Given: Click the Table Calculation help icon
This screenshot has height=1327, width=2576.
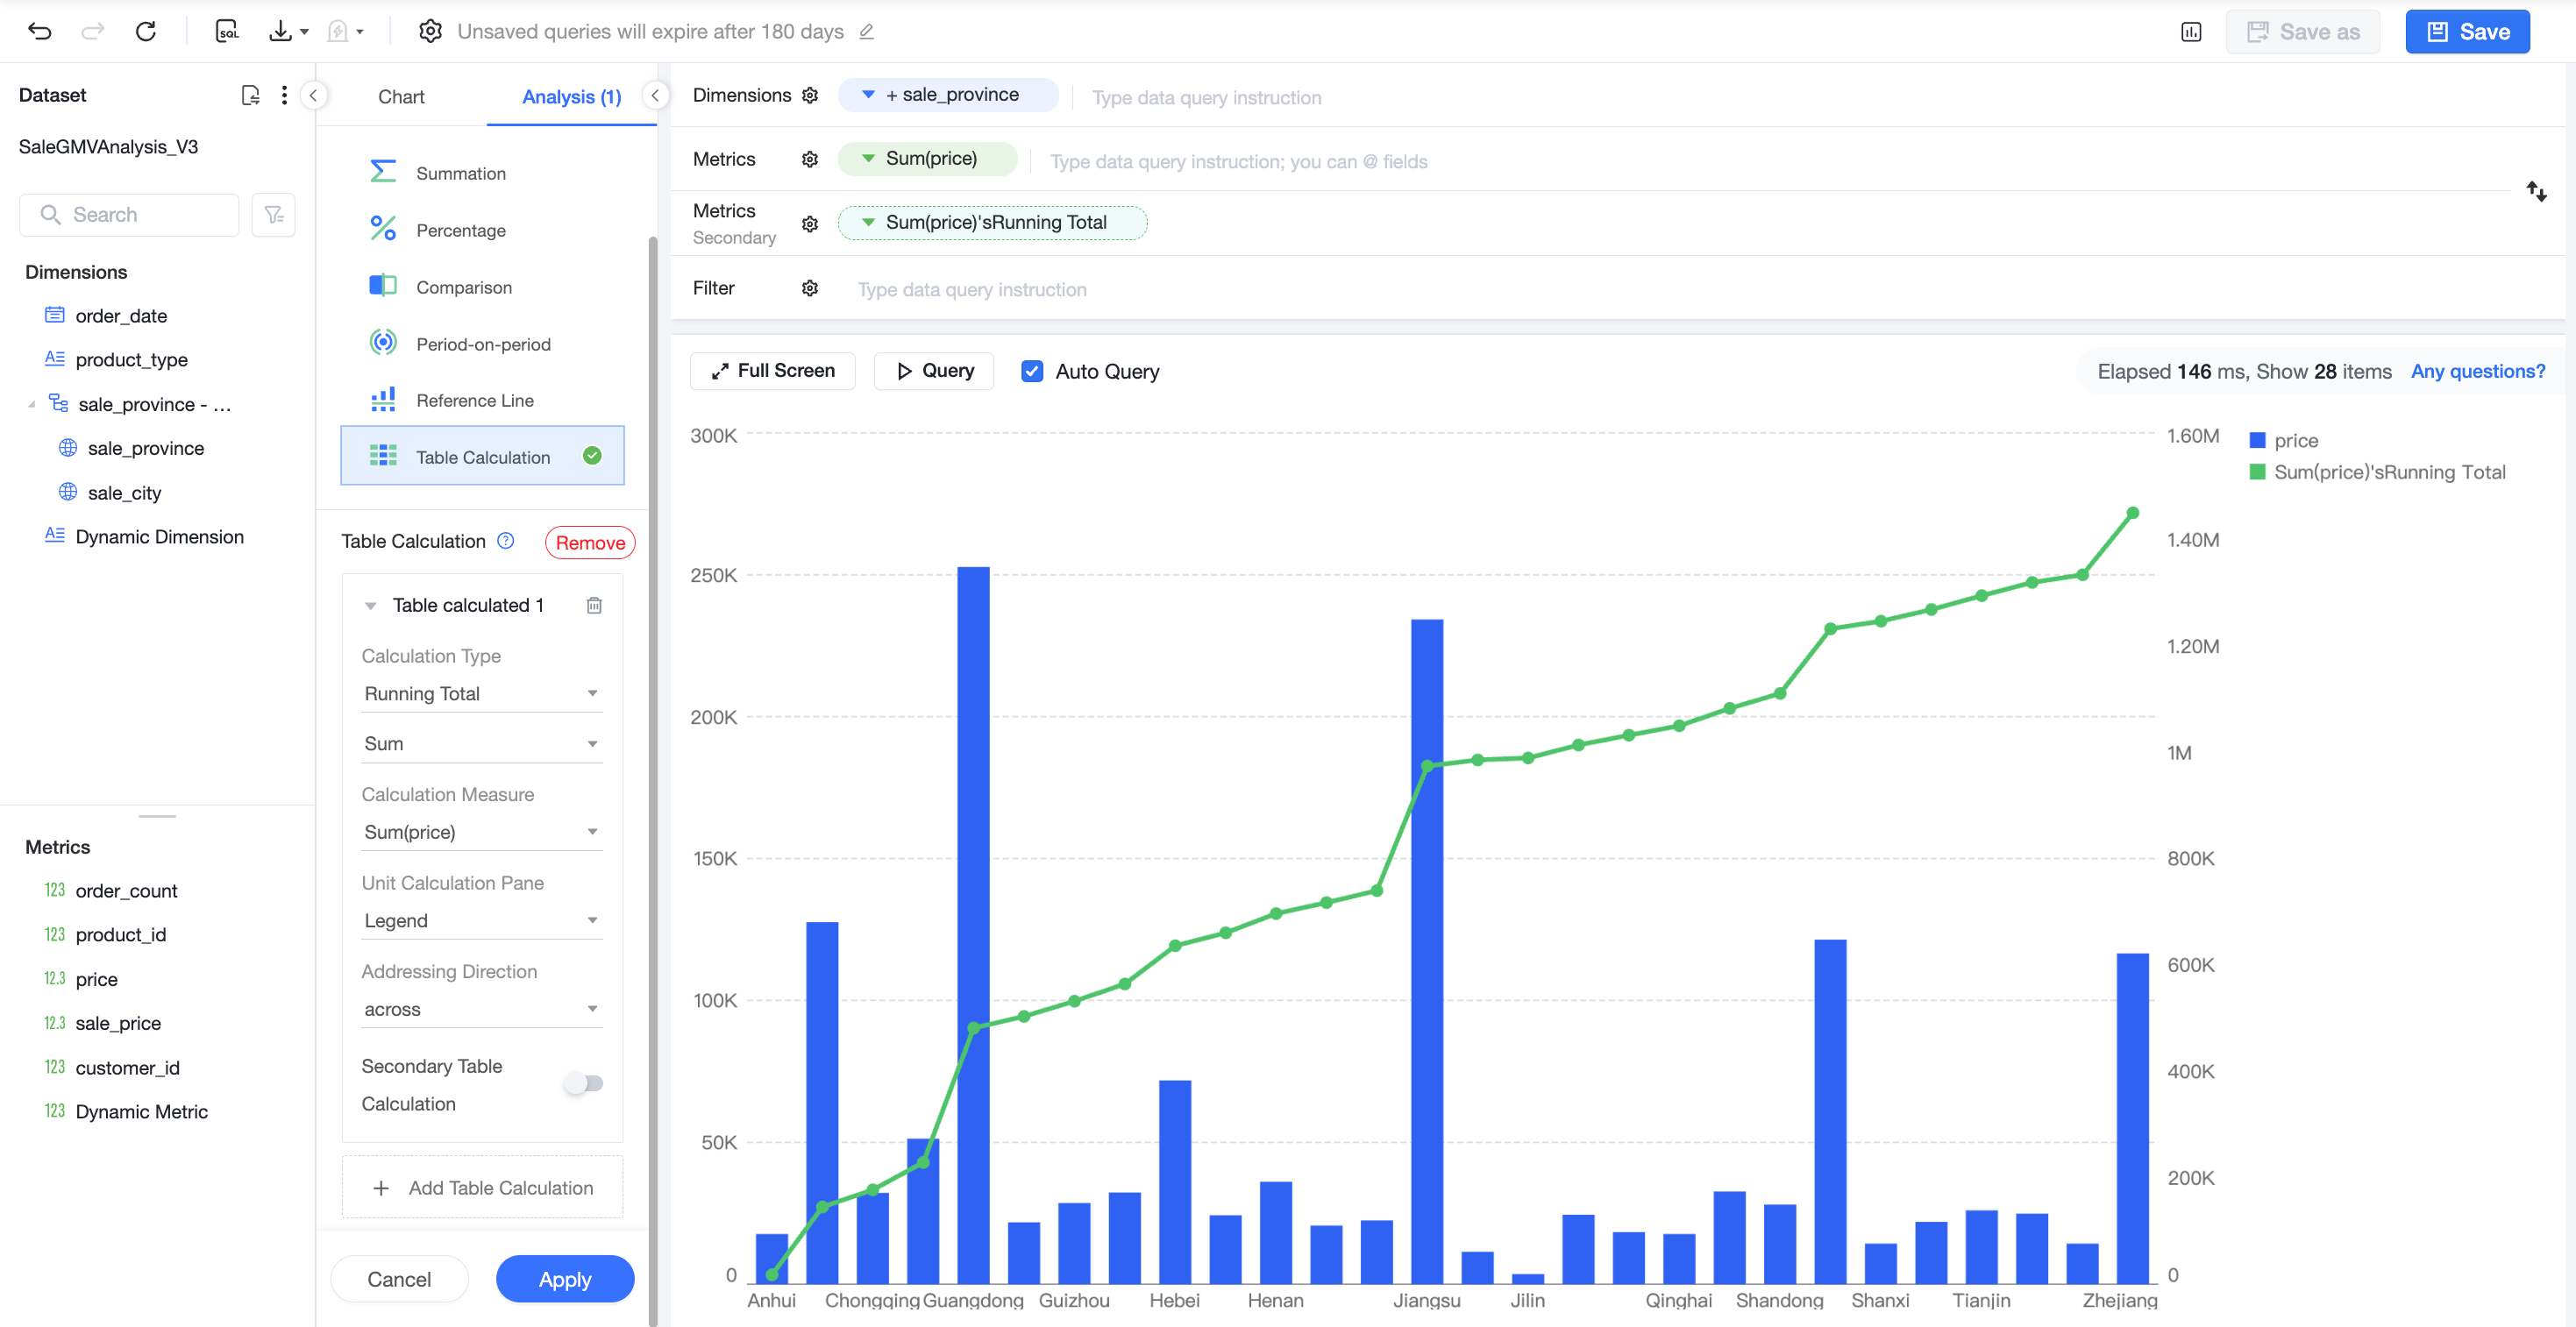Looking at the screenshot, I should [x=506, y=541].
